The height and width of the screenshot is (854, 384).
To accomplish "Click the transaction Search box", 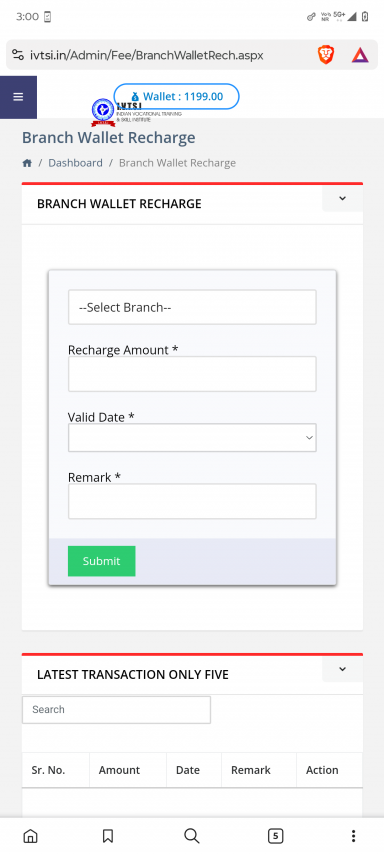I will pyautogui.click(x=117, y=710).
